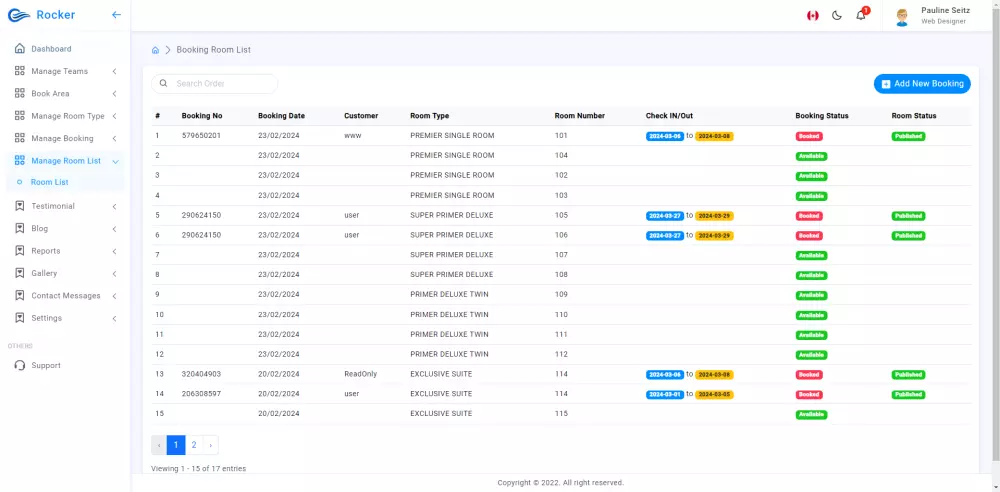Viewport: 1000px width, 492px height.
Task: Click the next page arrow in pagination
Action: click(210, 445)
